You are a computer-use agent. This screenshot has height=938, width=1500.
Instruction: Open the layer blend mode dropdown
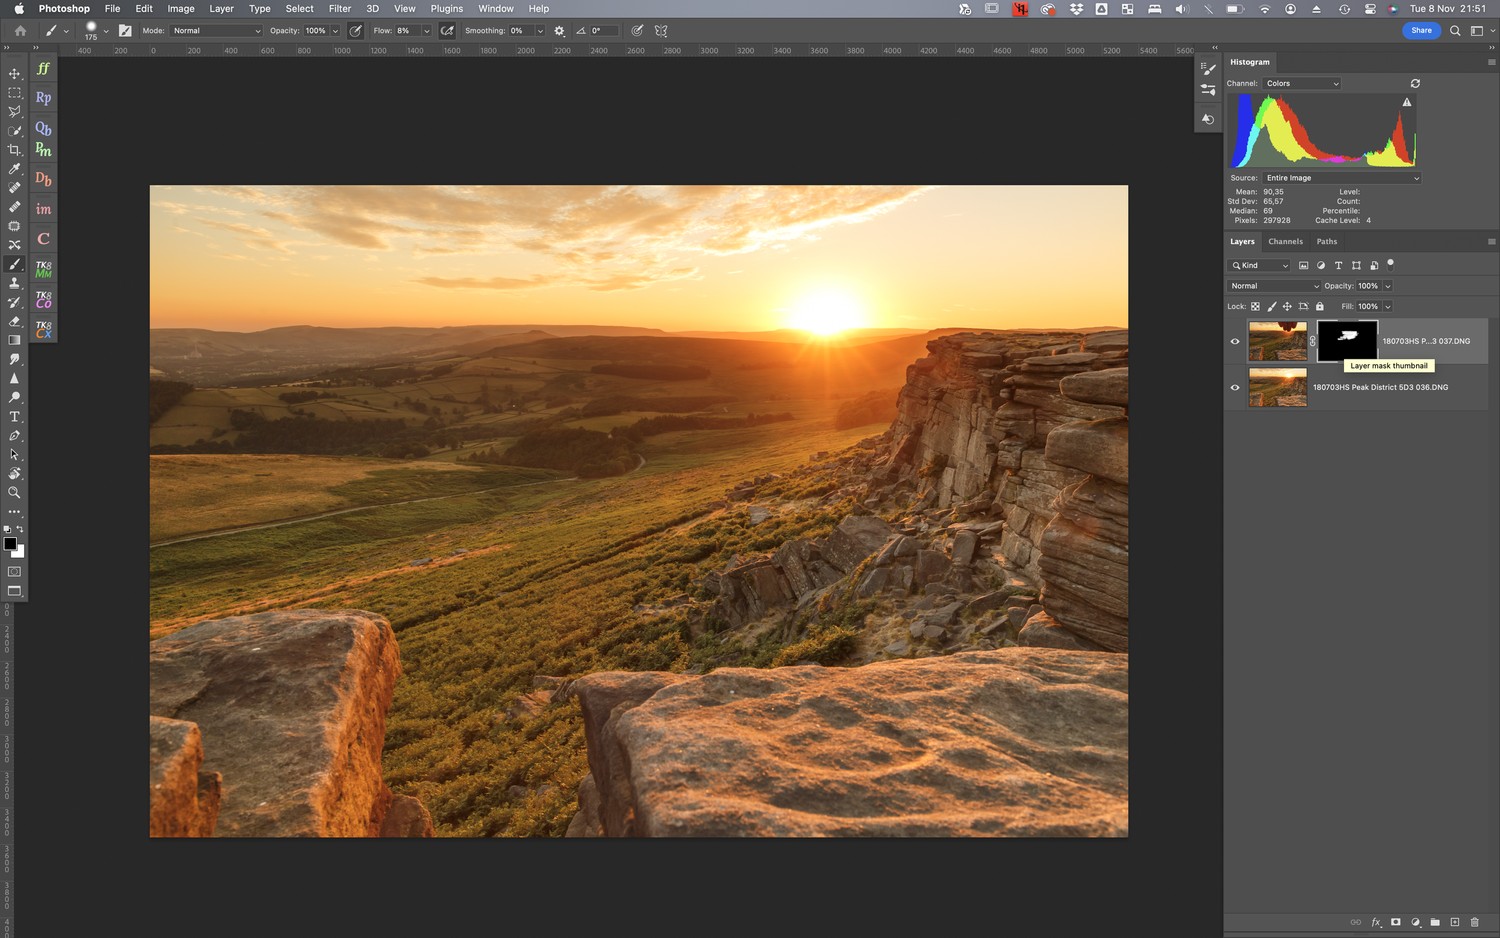(x=1274, y=286)
